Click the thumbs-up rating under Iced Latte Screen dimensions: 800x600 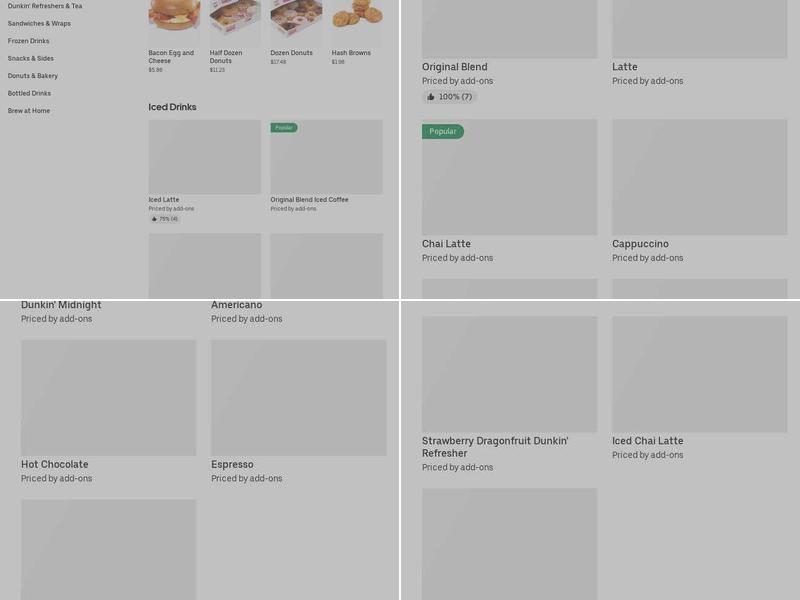click(164, 219)
